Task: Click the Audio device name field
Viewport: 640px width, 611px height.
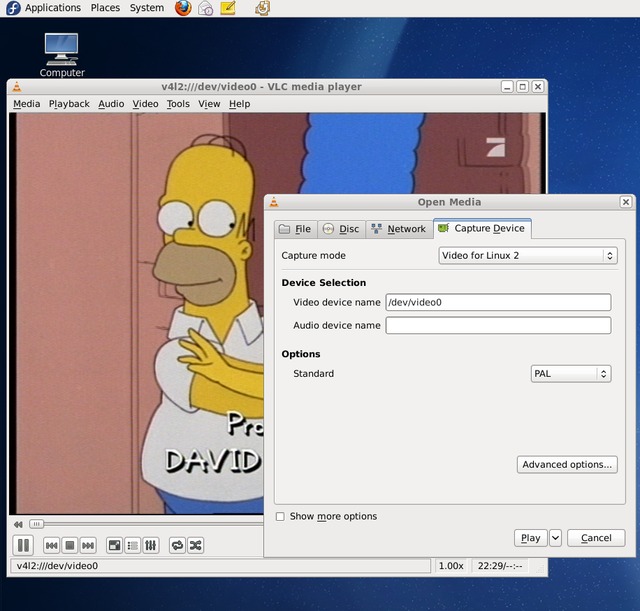Action: [x=498, y=325]
